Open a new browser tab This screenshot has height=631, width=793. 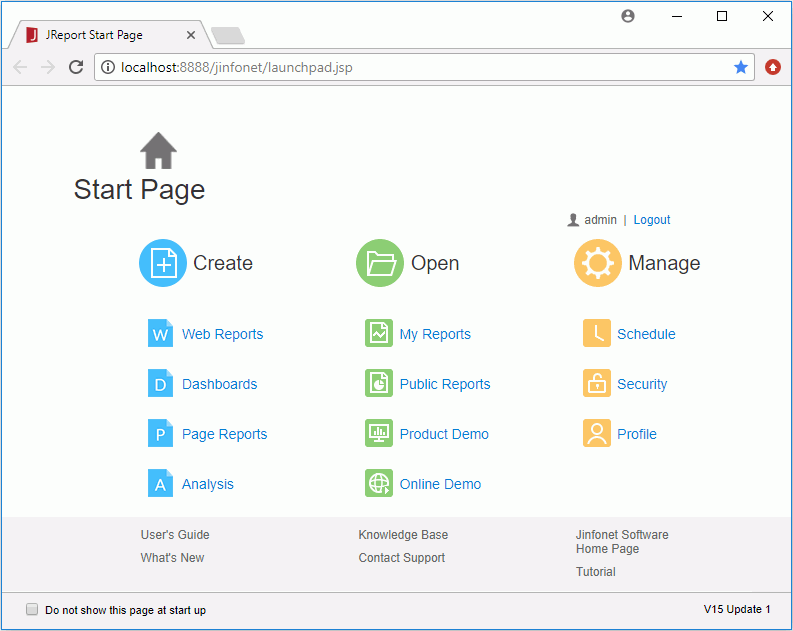[x=228, y=35]
